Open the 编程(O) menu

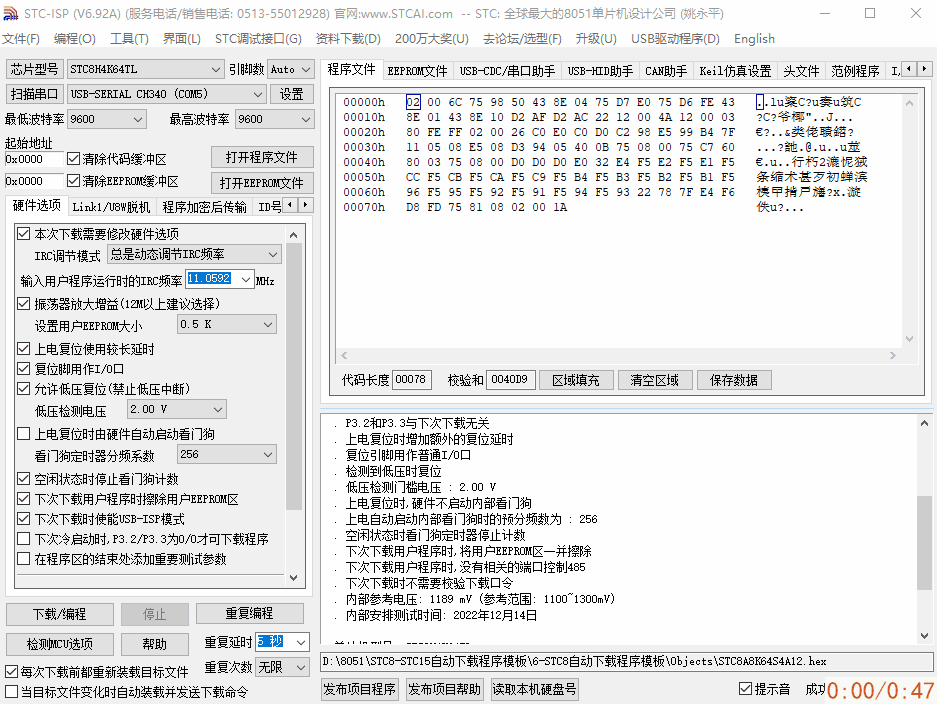[75, 39]
